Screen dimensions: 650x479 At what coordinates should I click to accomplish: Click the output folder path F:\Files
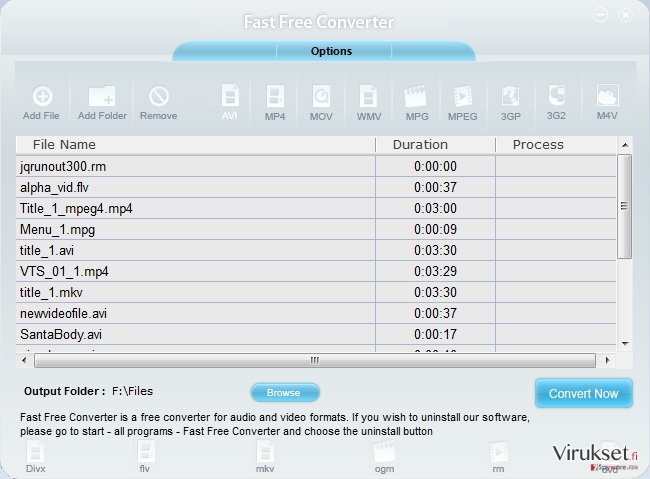click(132, 391)
